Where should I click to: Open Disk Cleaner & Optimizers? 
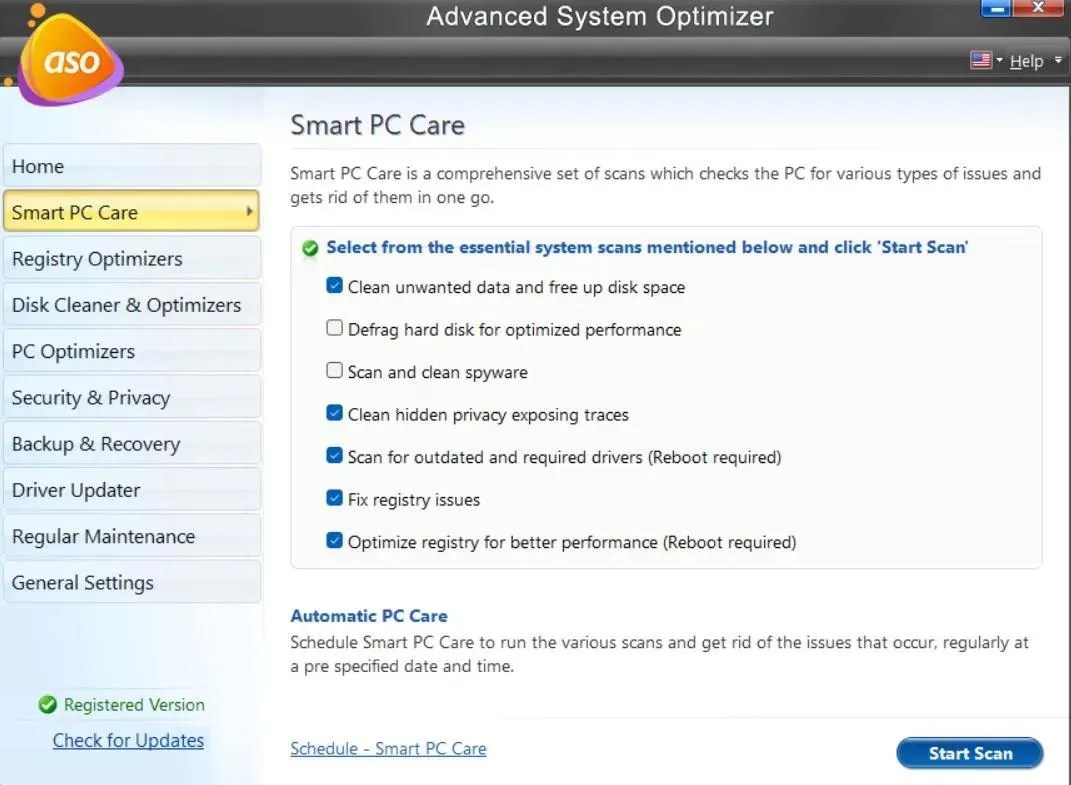pos(126,304)
